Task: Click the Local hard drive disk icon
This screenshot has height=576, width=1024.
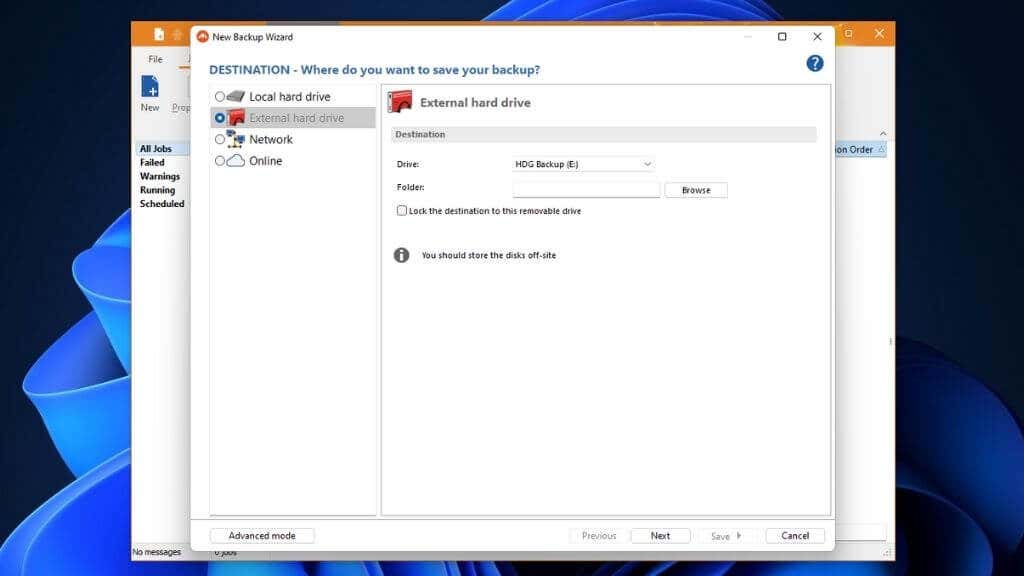Action: (236, 97)
